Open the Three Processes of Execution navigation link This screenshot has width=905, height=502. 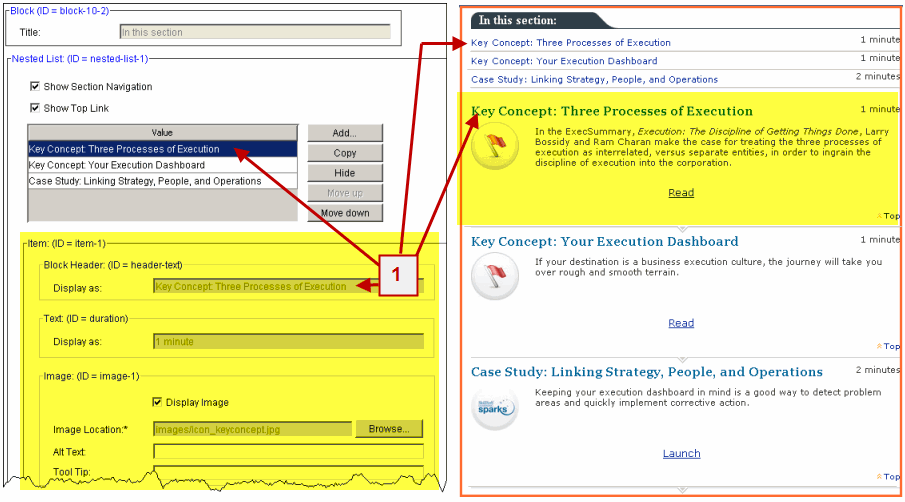pyautogui.click(x=571, y=43)
